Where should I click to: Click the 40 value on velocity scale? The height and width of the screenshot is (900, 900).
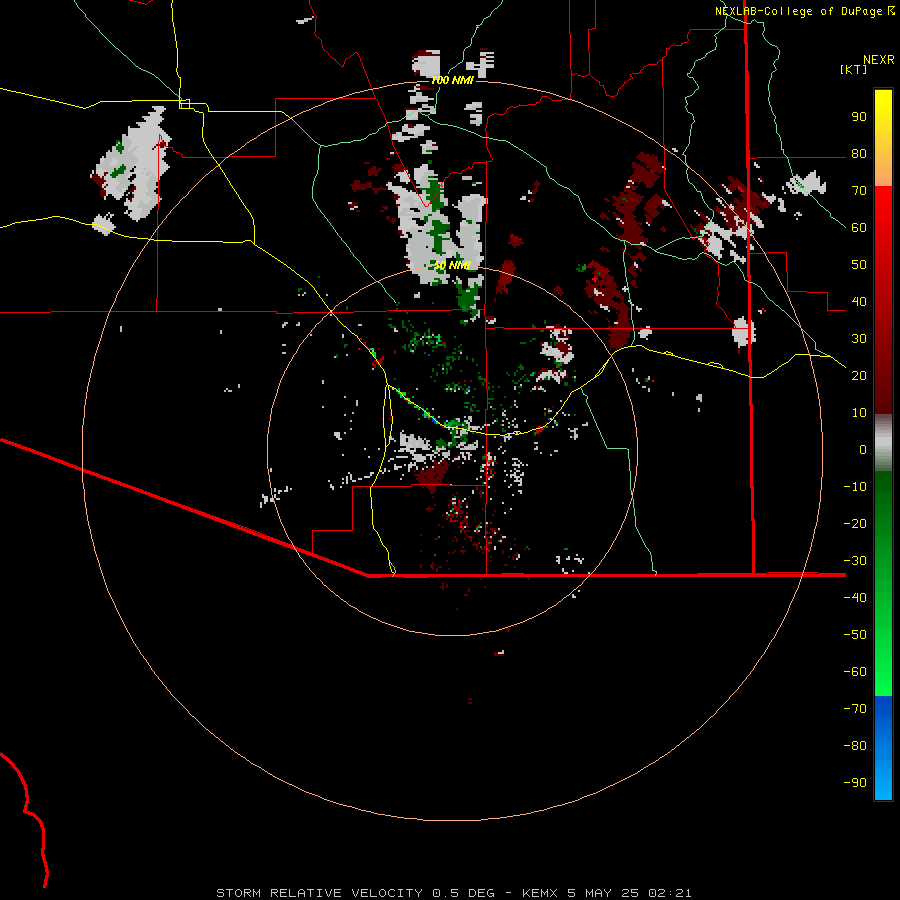(859, 301)
